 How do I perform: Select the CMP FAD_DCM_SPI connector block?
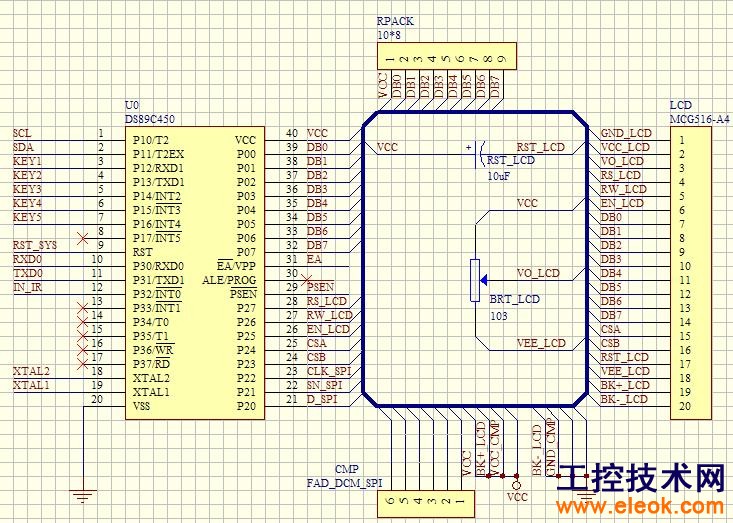[425, 504]
